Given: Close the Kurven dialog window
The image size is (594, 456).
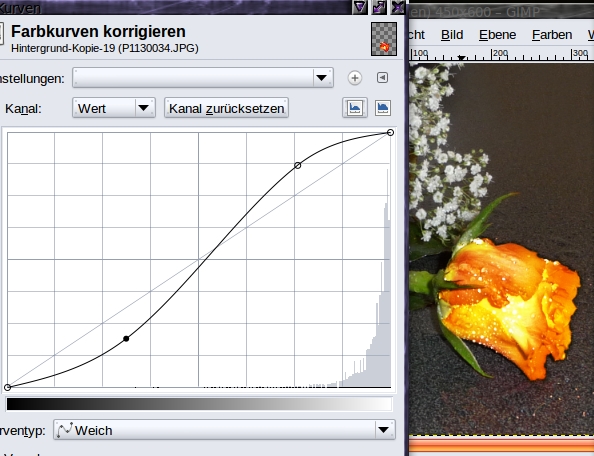Looking at the screenshot, I should coord(398,7).
